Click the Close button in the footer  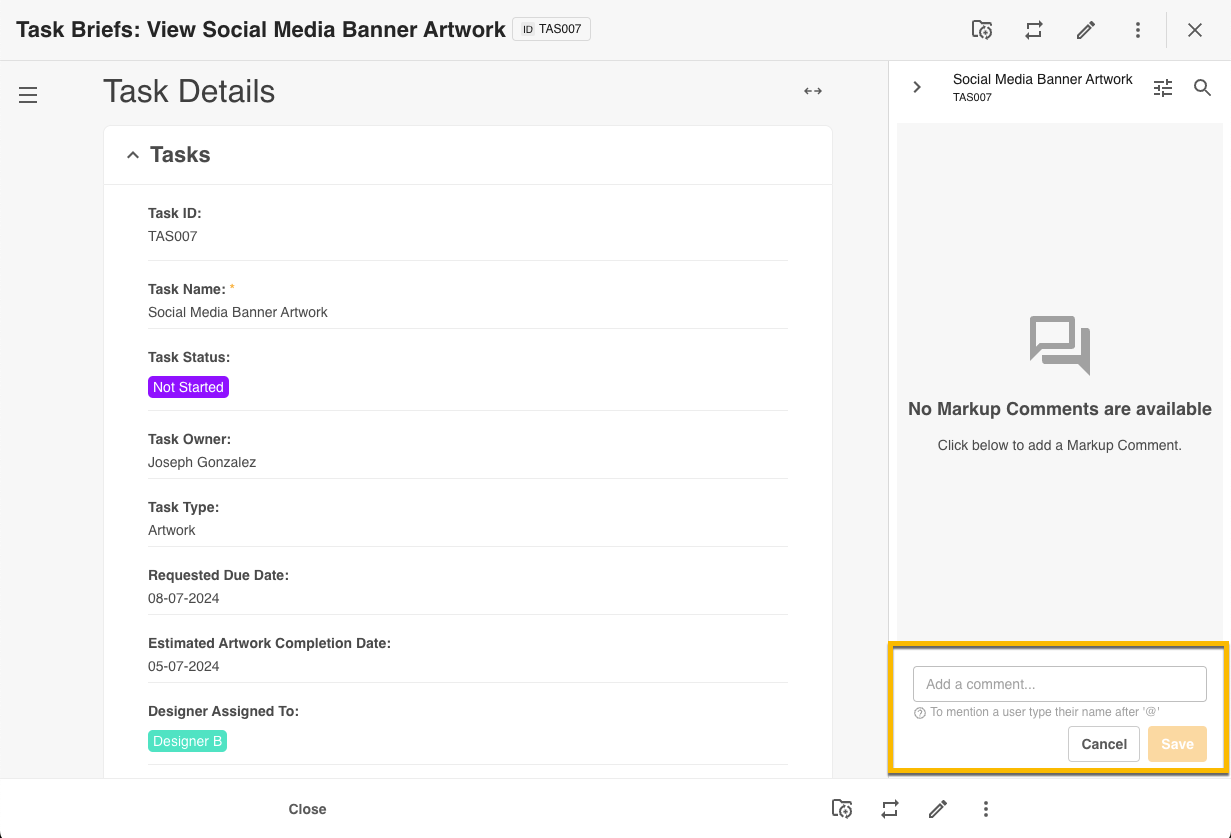[x=307, y=809]
